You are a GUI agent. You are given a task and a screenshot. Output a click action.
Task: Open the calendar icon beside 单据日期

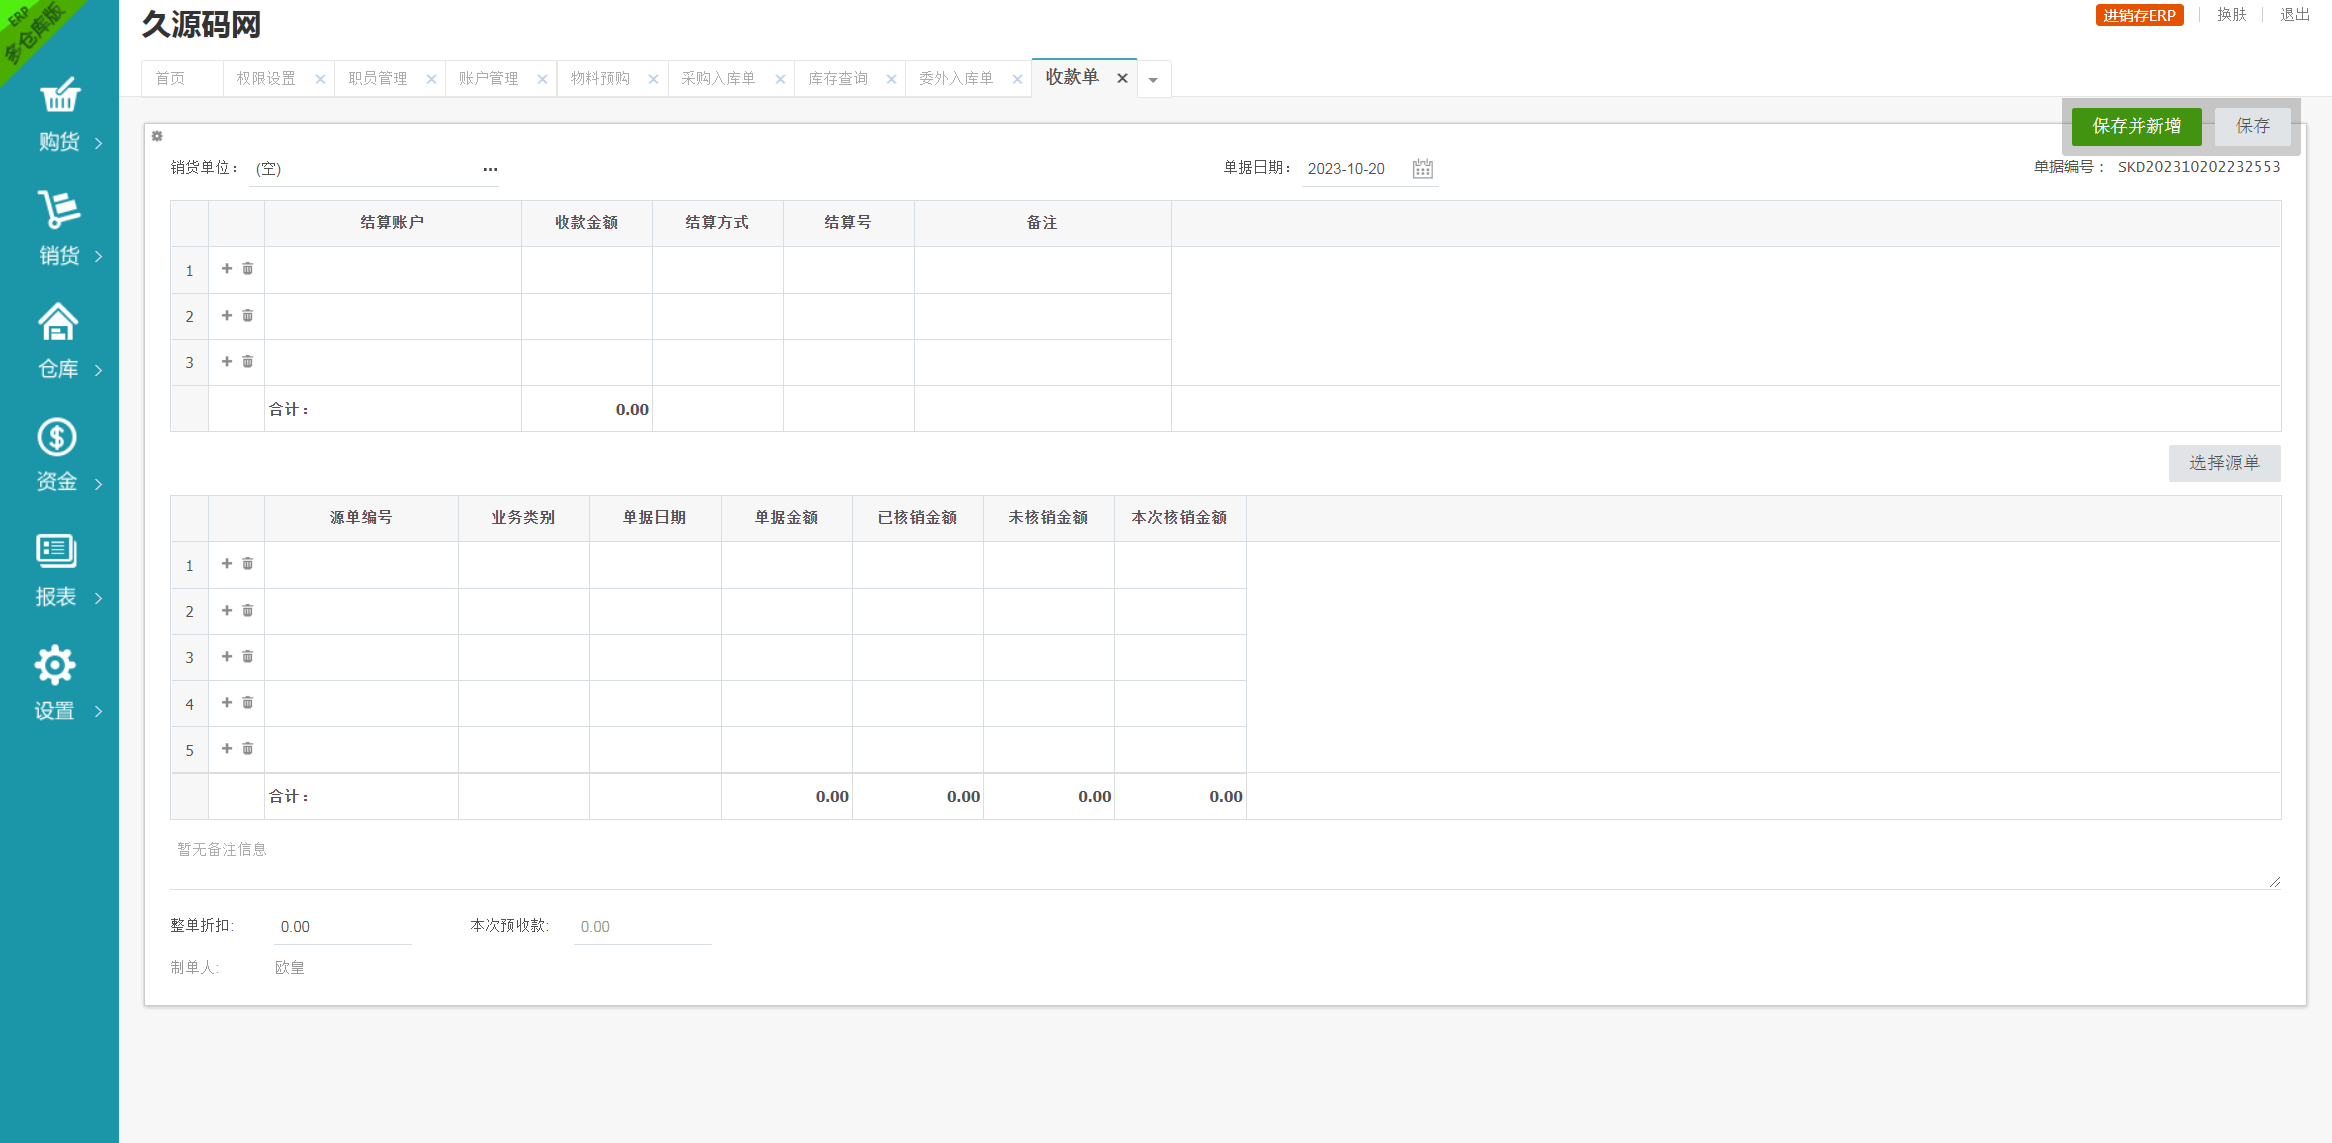click(1422, 169)
